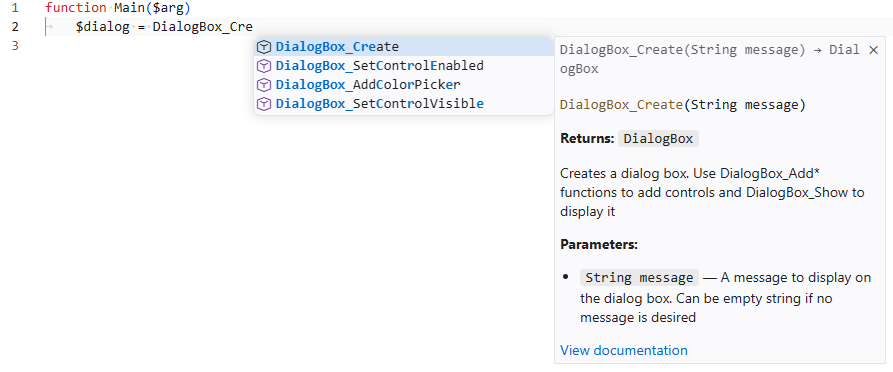Screen dimensions: 893x372
Task: Click line number 1 in the gutter
Action: (x=15, y=8)
